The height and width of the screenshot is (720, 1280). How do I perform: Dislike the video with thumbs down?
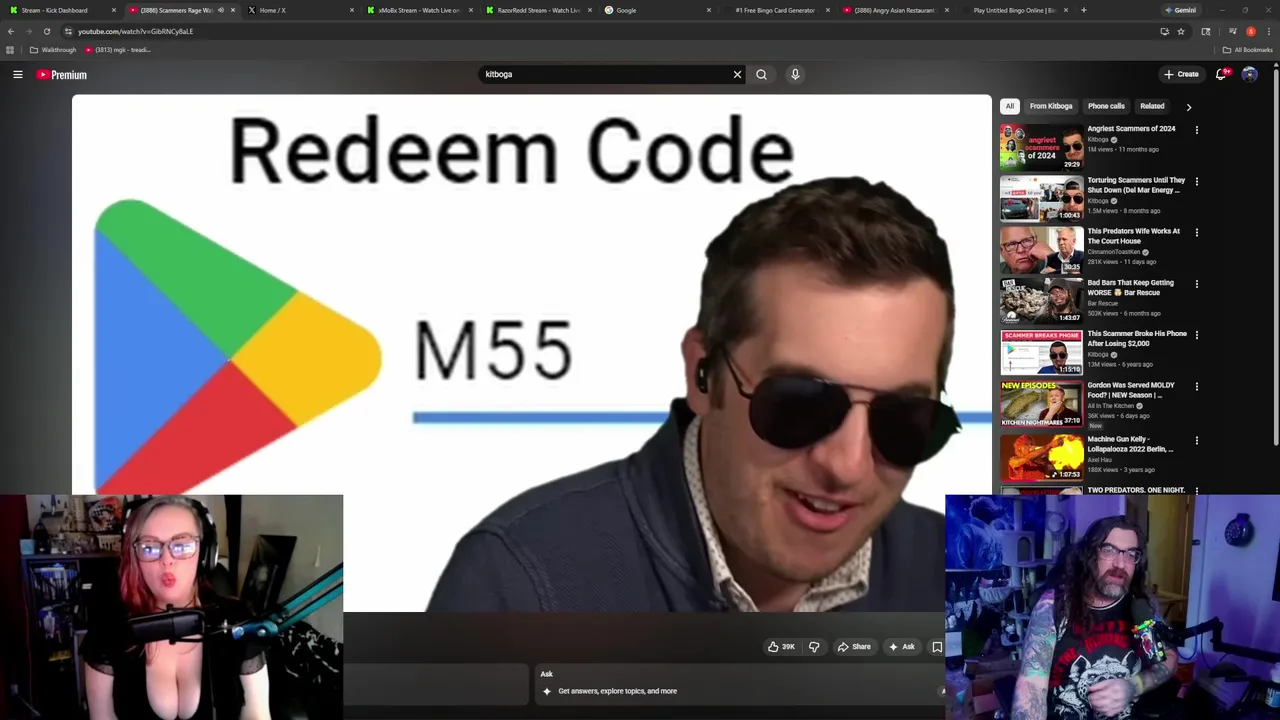pyautogui.click(x=814, y=647)
